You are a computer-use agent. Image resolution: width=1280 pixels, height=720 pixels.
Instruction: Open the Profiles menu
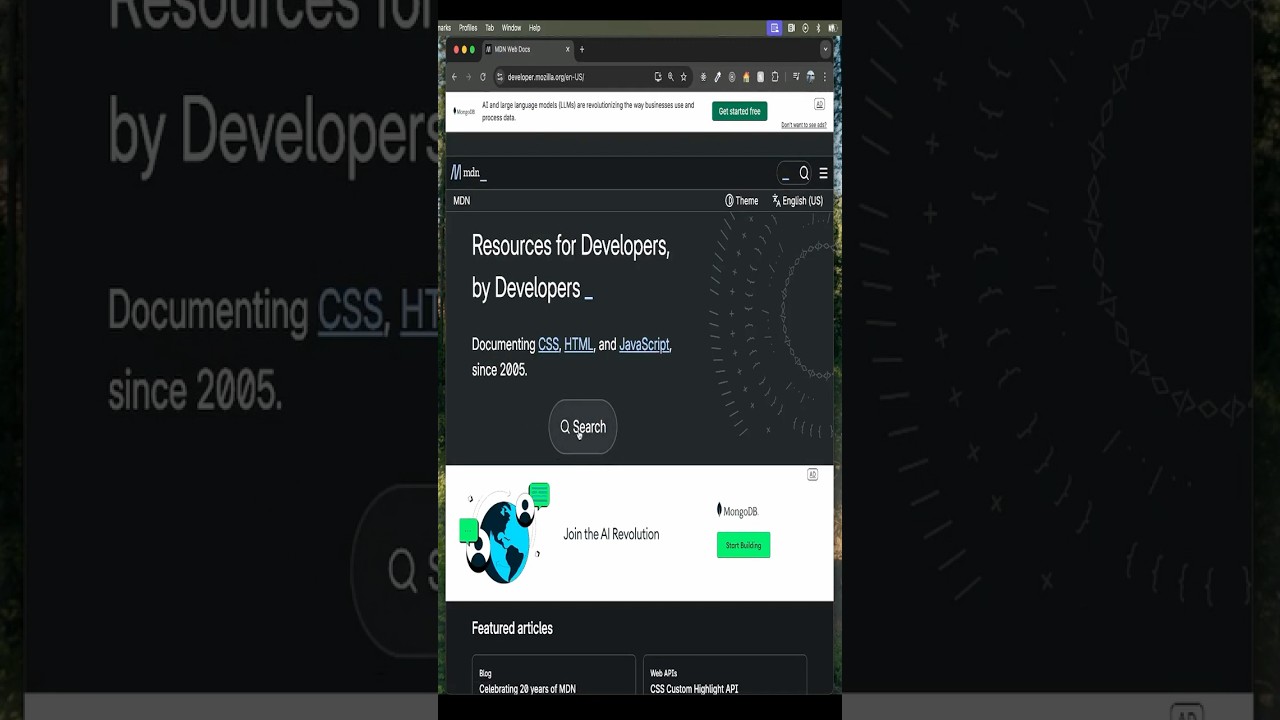click(x=468, y=28)
